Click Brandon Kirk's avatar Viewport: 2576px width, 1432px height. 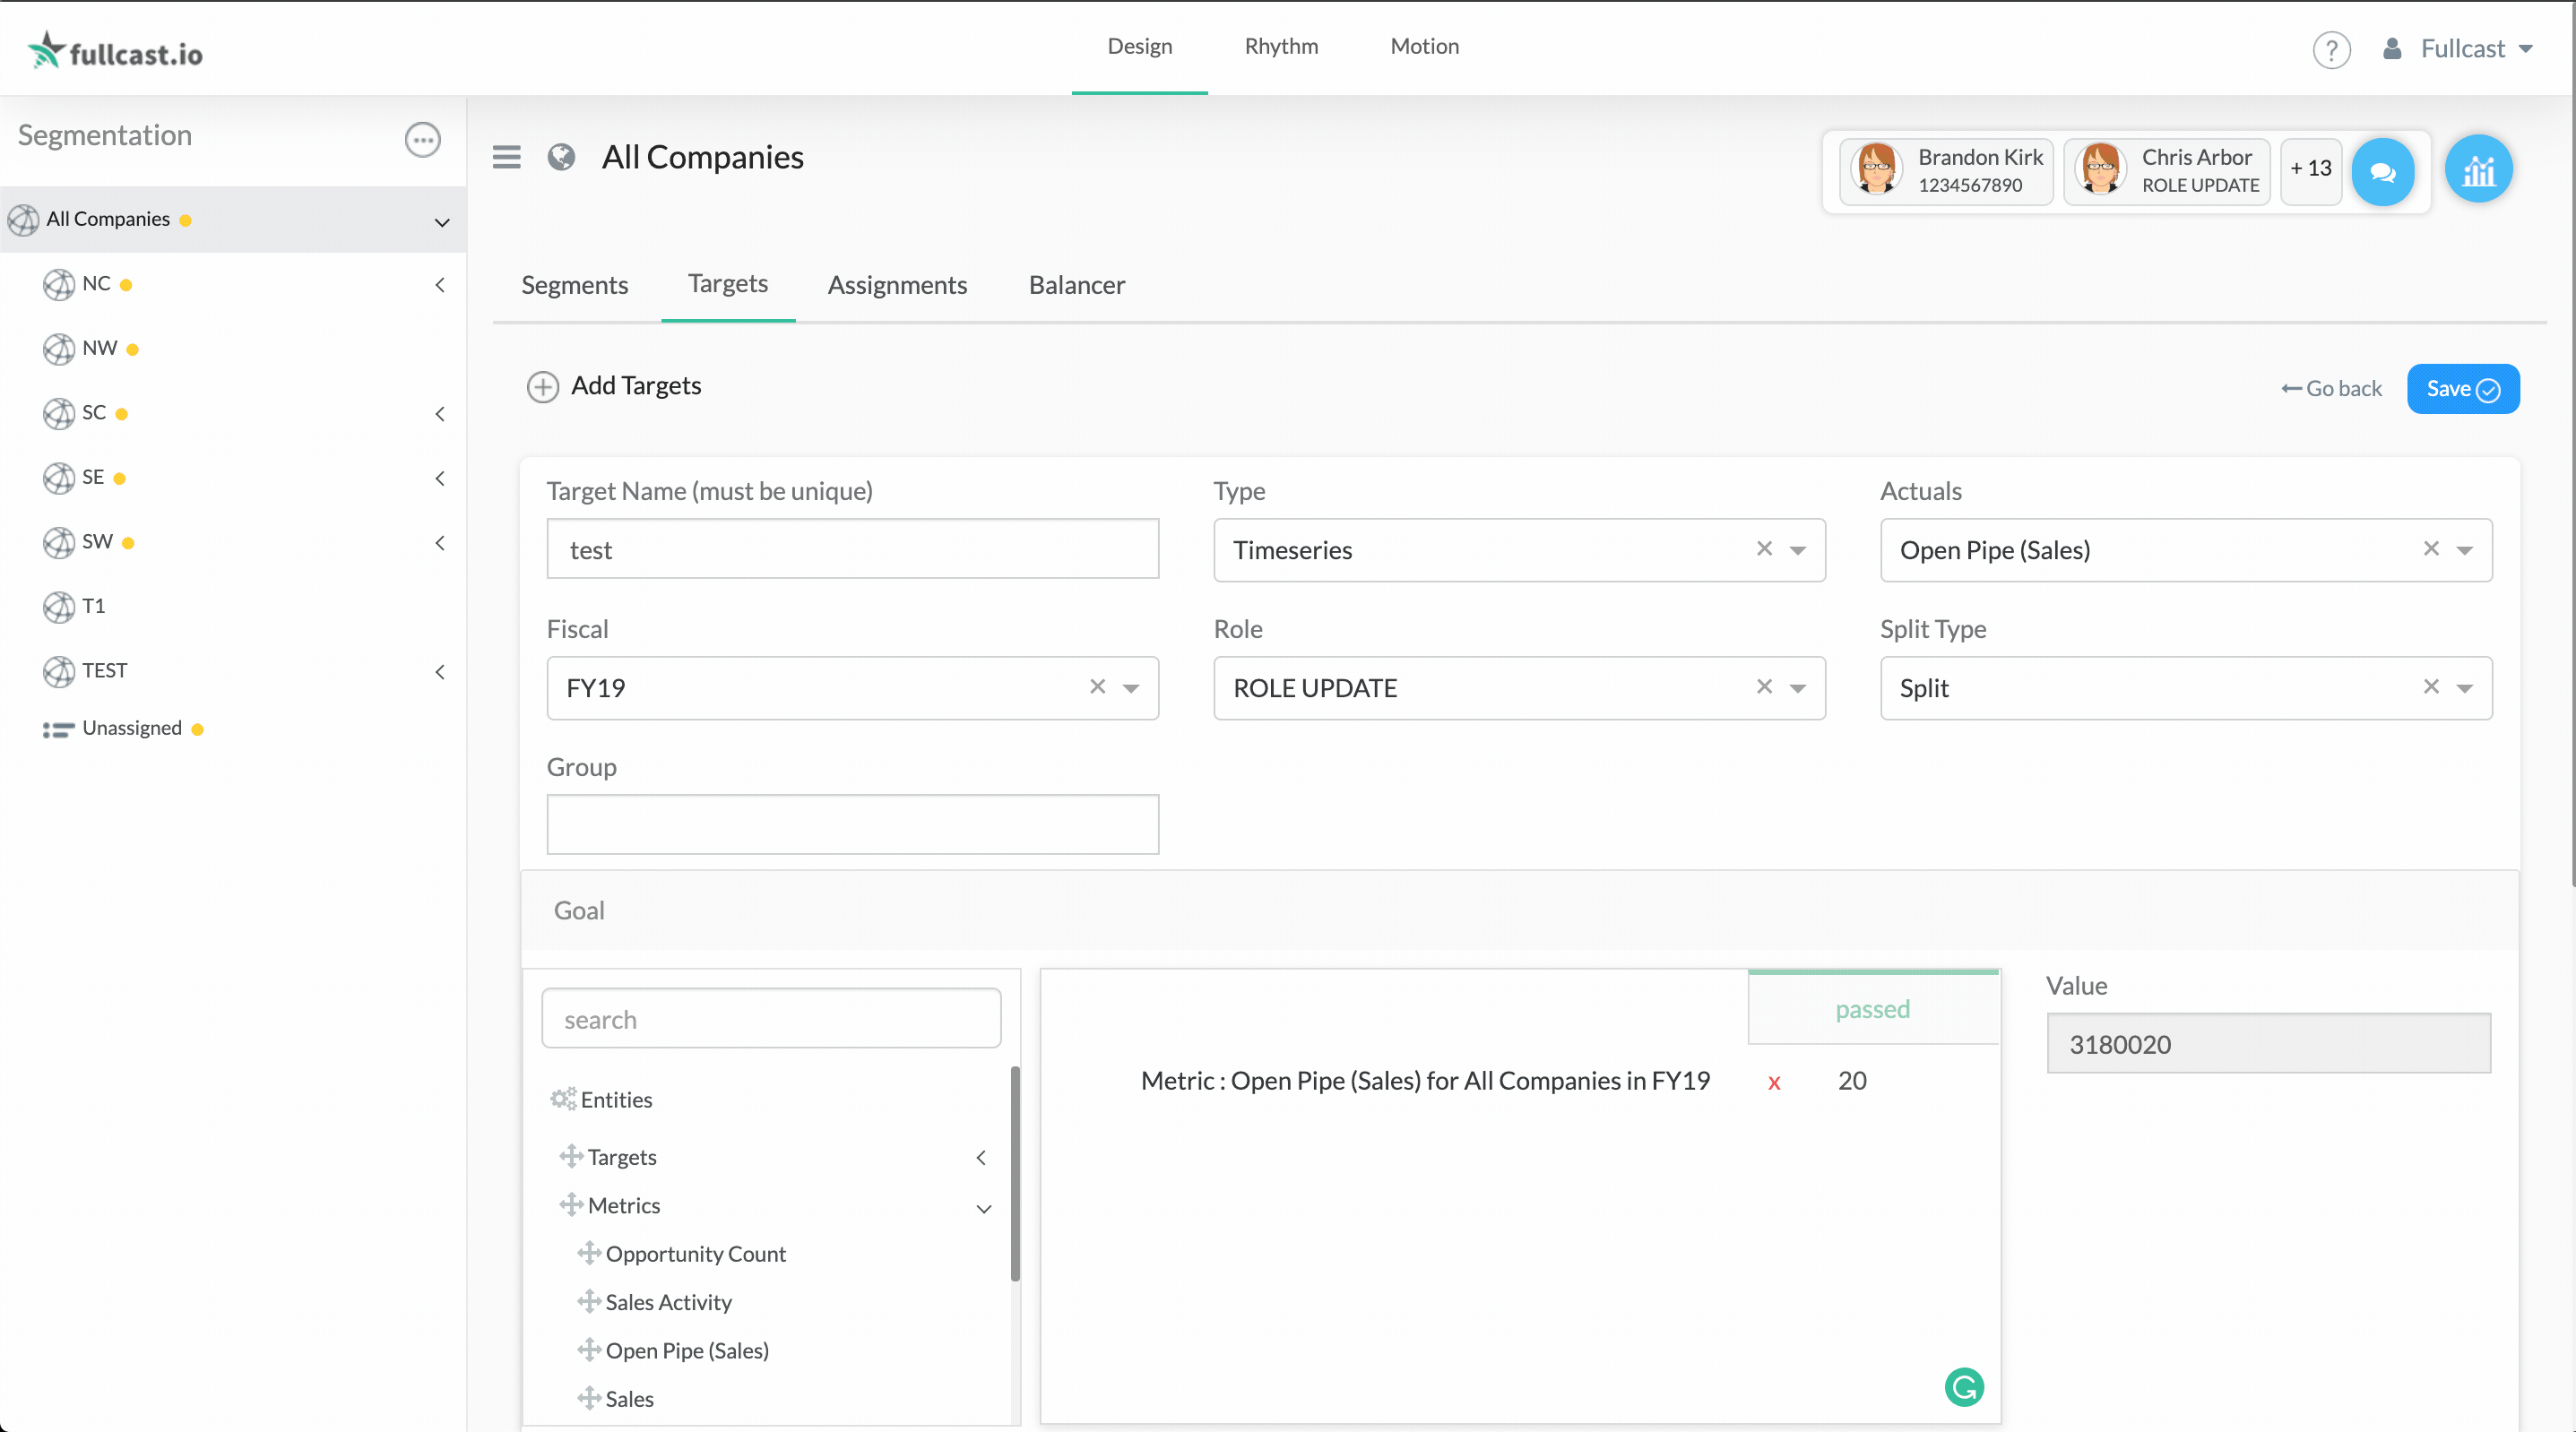pos(1876,169)
